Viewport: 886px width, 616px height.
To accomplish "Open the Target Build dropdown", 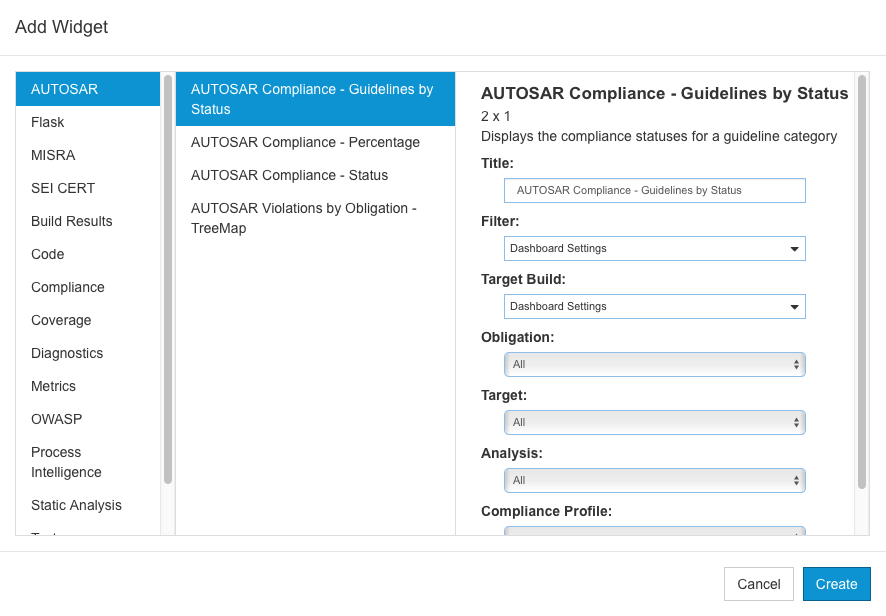I will tap(654, 306).
